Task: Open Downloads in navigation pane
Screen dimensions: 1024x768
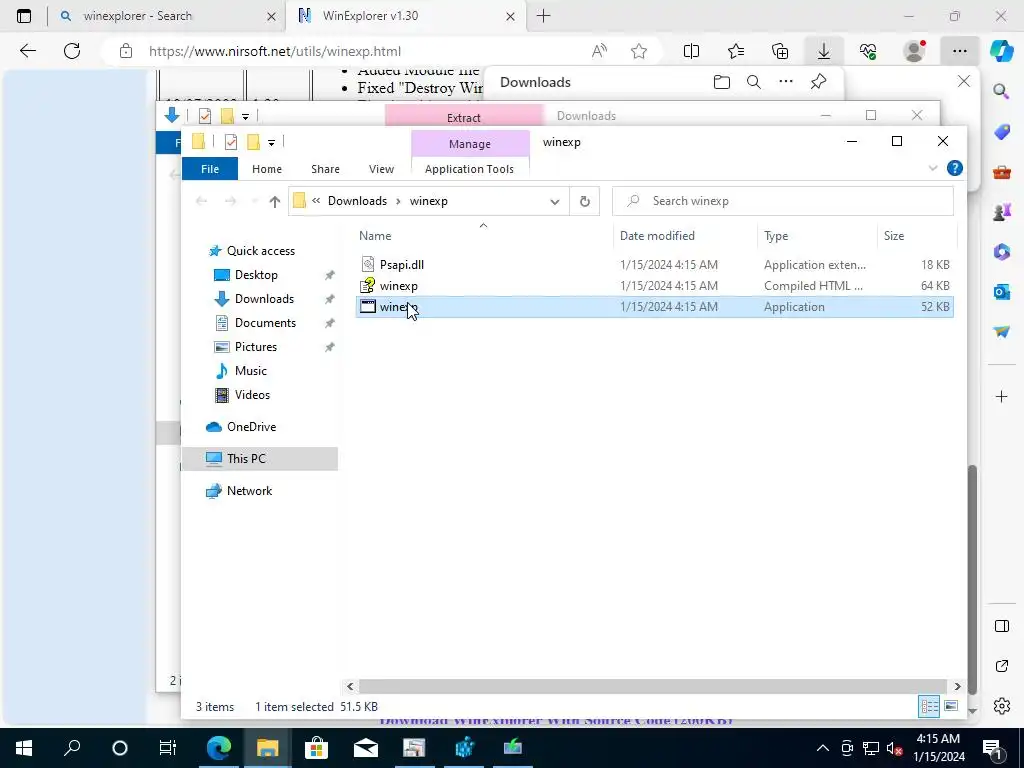Action: (x=264, y=299)
